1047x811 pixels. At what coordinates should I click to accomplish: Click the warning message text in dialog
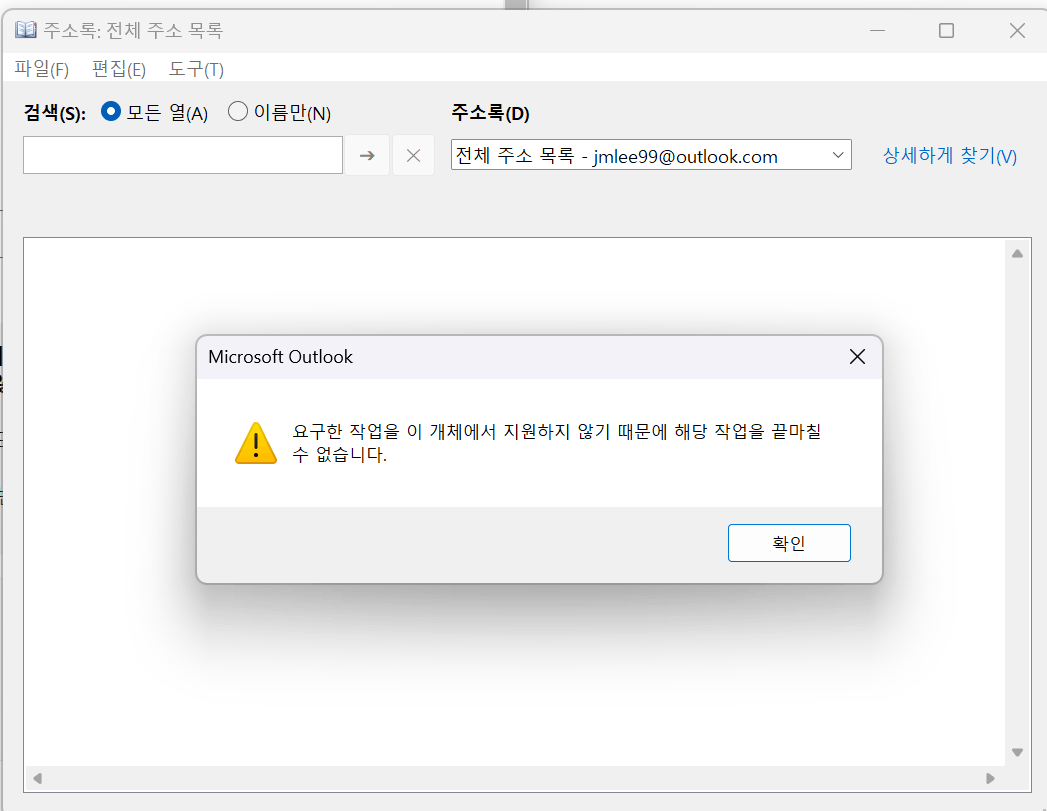(556, 443)
